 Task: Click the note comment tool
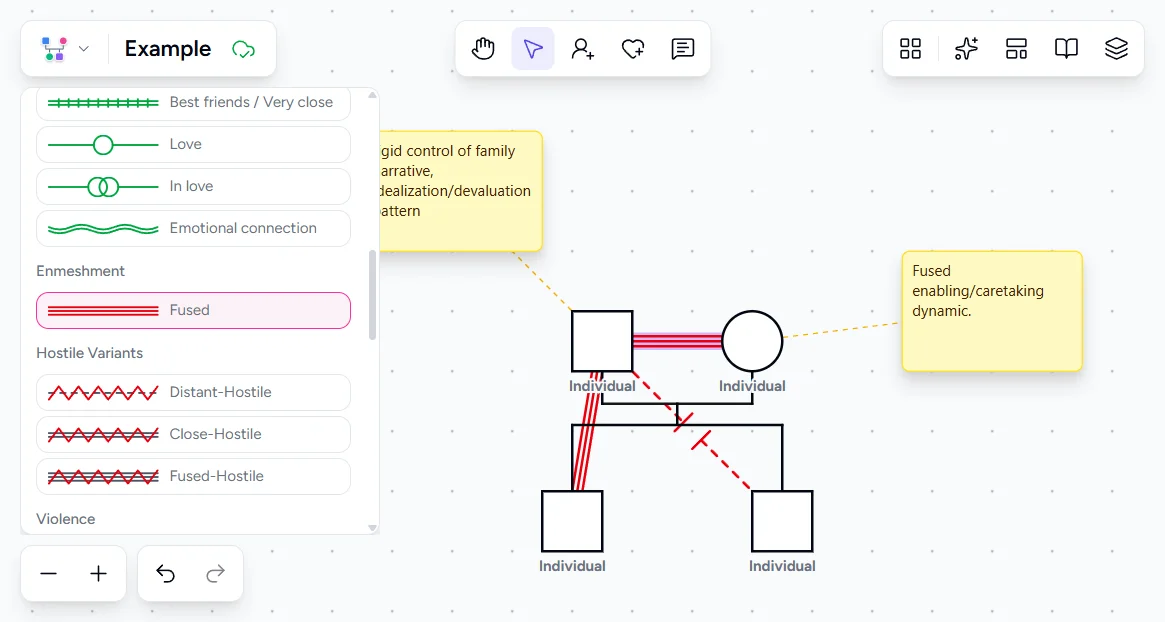click(682, 49)
